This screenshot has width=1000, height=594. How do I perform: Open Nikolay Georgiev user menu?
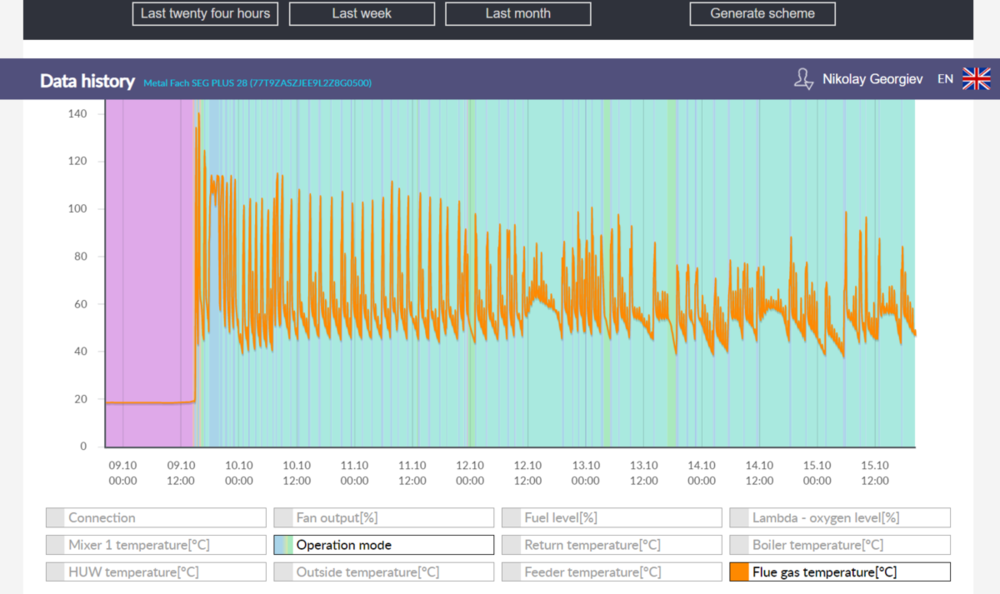pyautogui.click(x=871, y=79)
